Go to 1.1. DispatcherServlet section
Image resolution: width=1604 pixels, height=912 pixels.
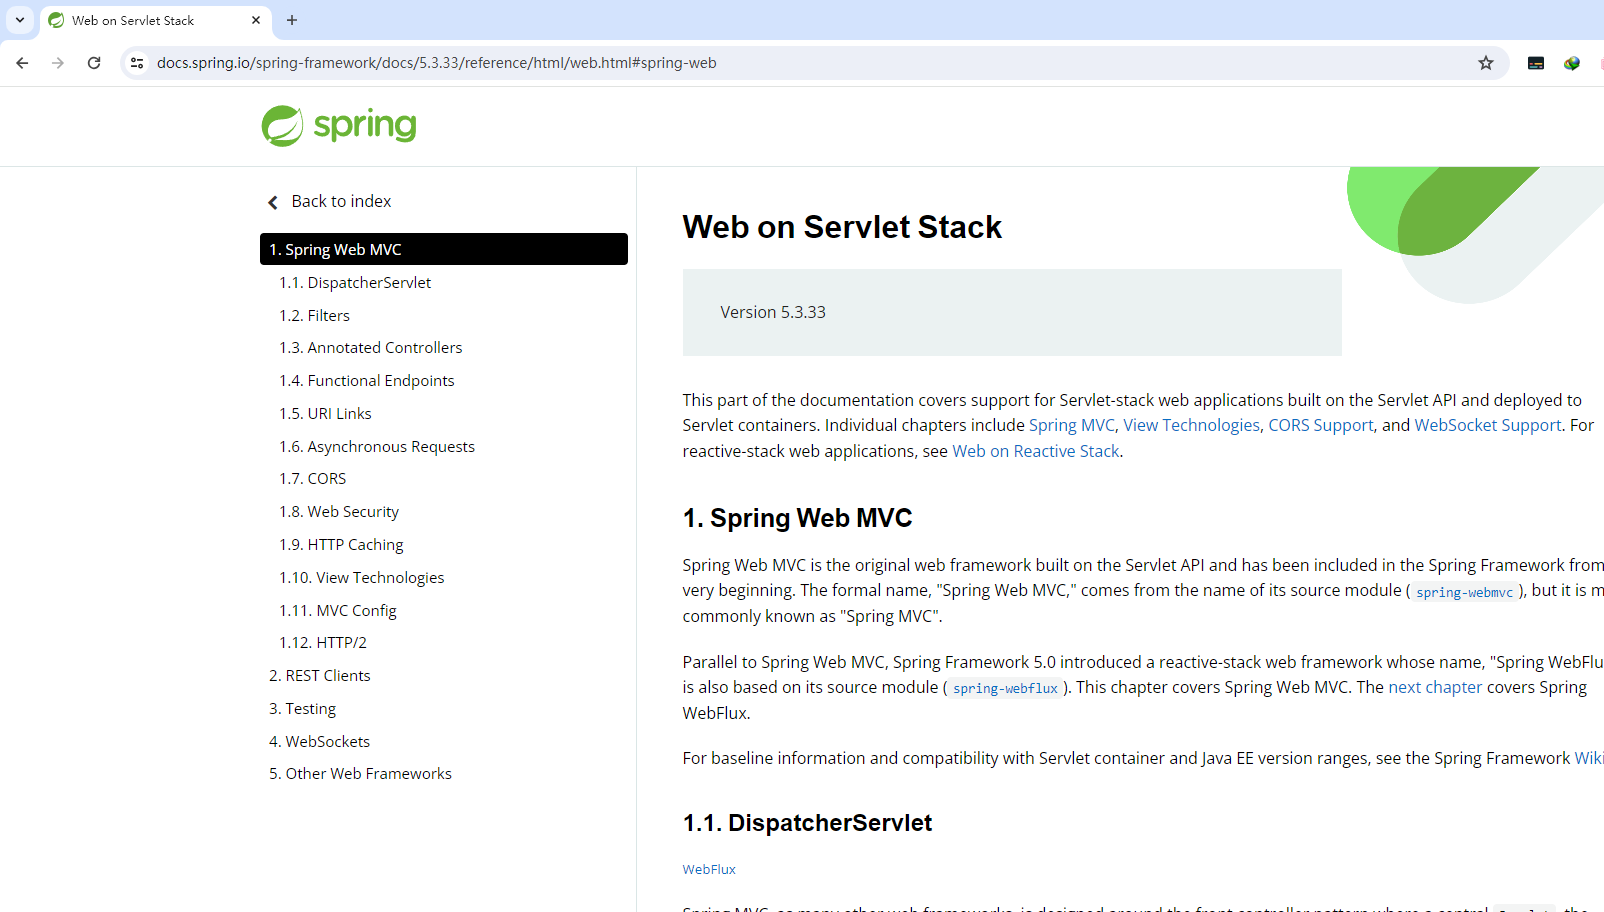point(355,283)
